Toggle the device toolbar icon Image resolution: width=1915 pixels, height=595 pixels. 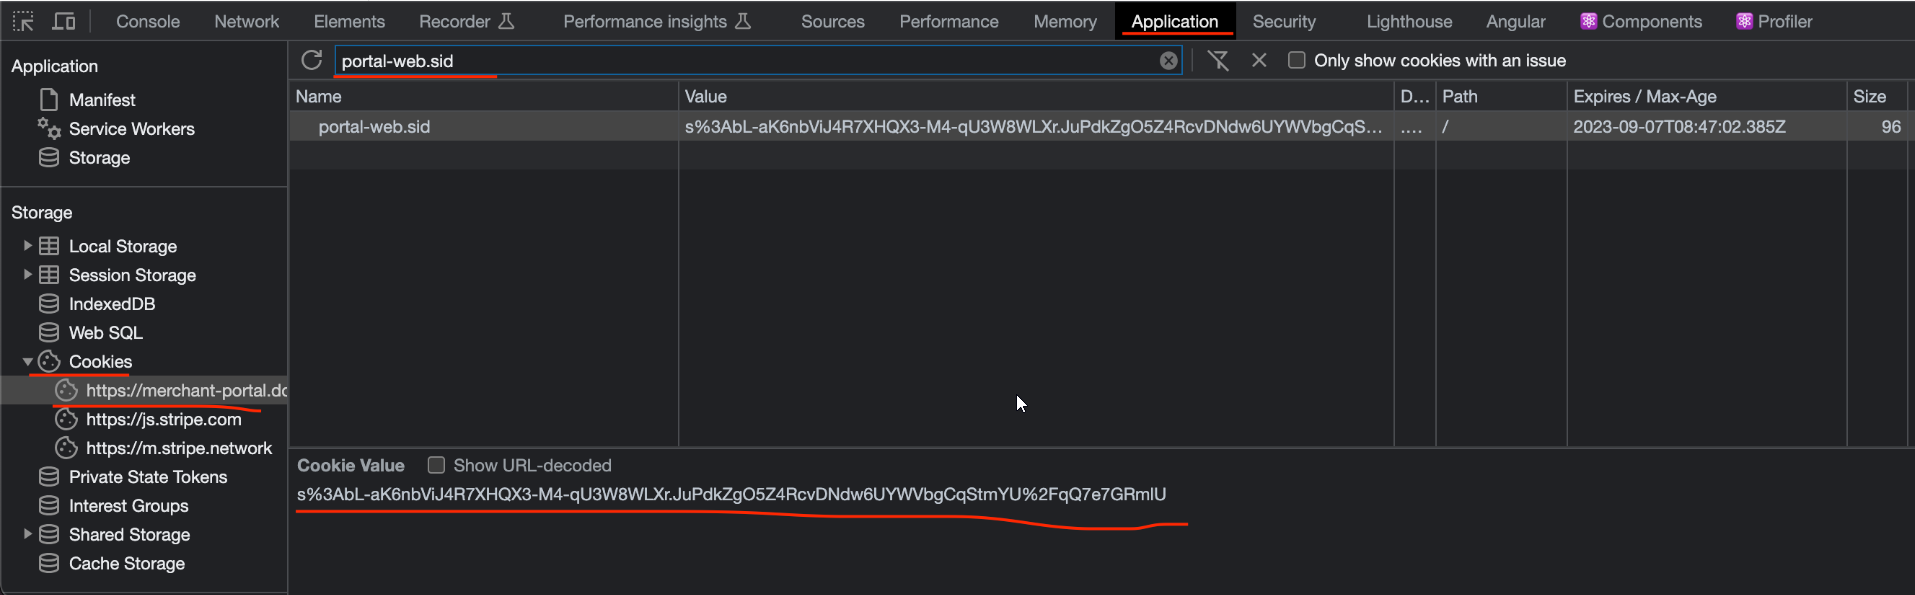pos(64,21)
